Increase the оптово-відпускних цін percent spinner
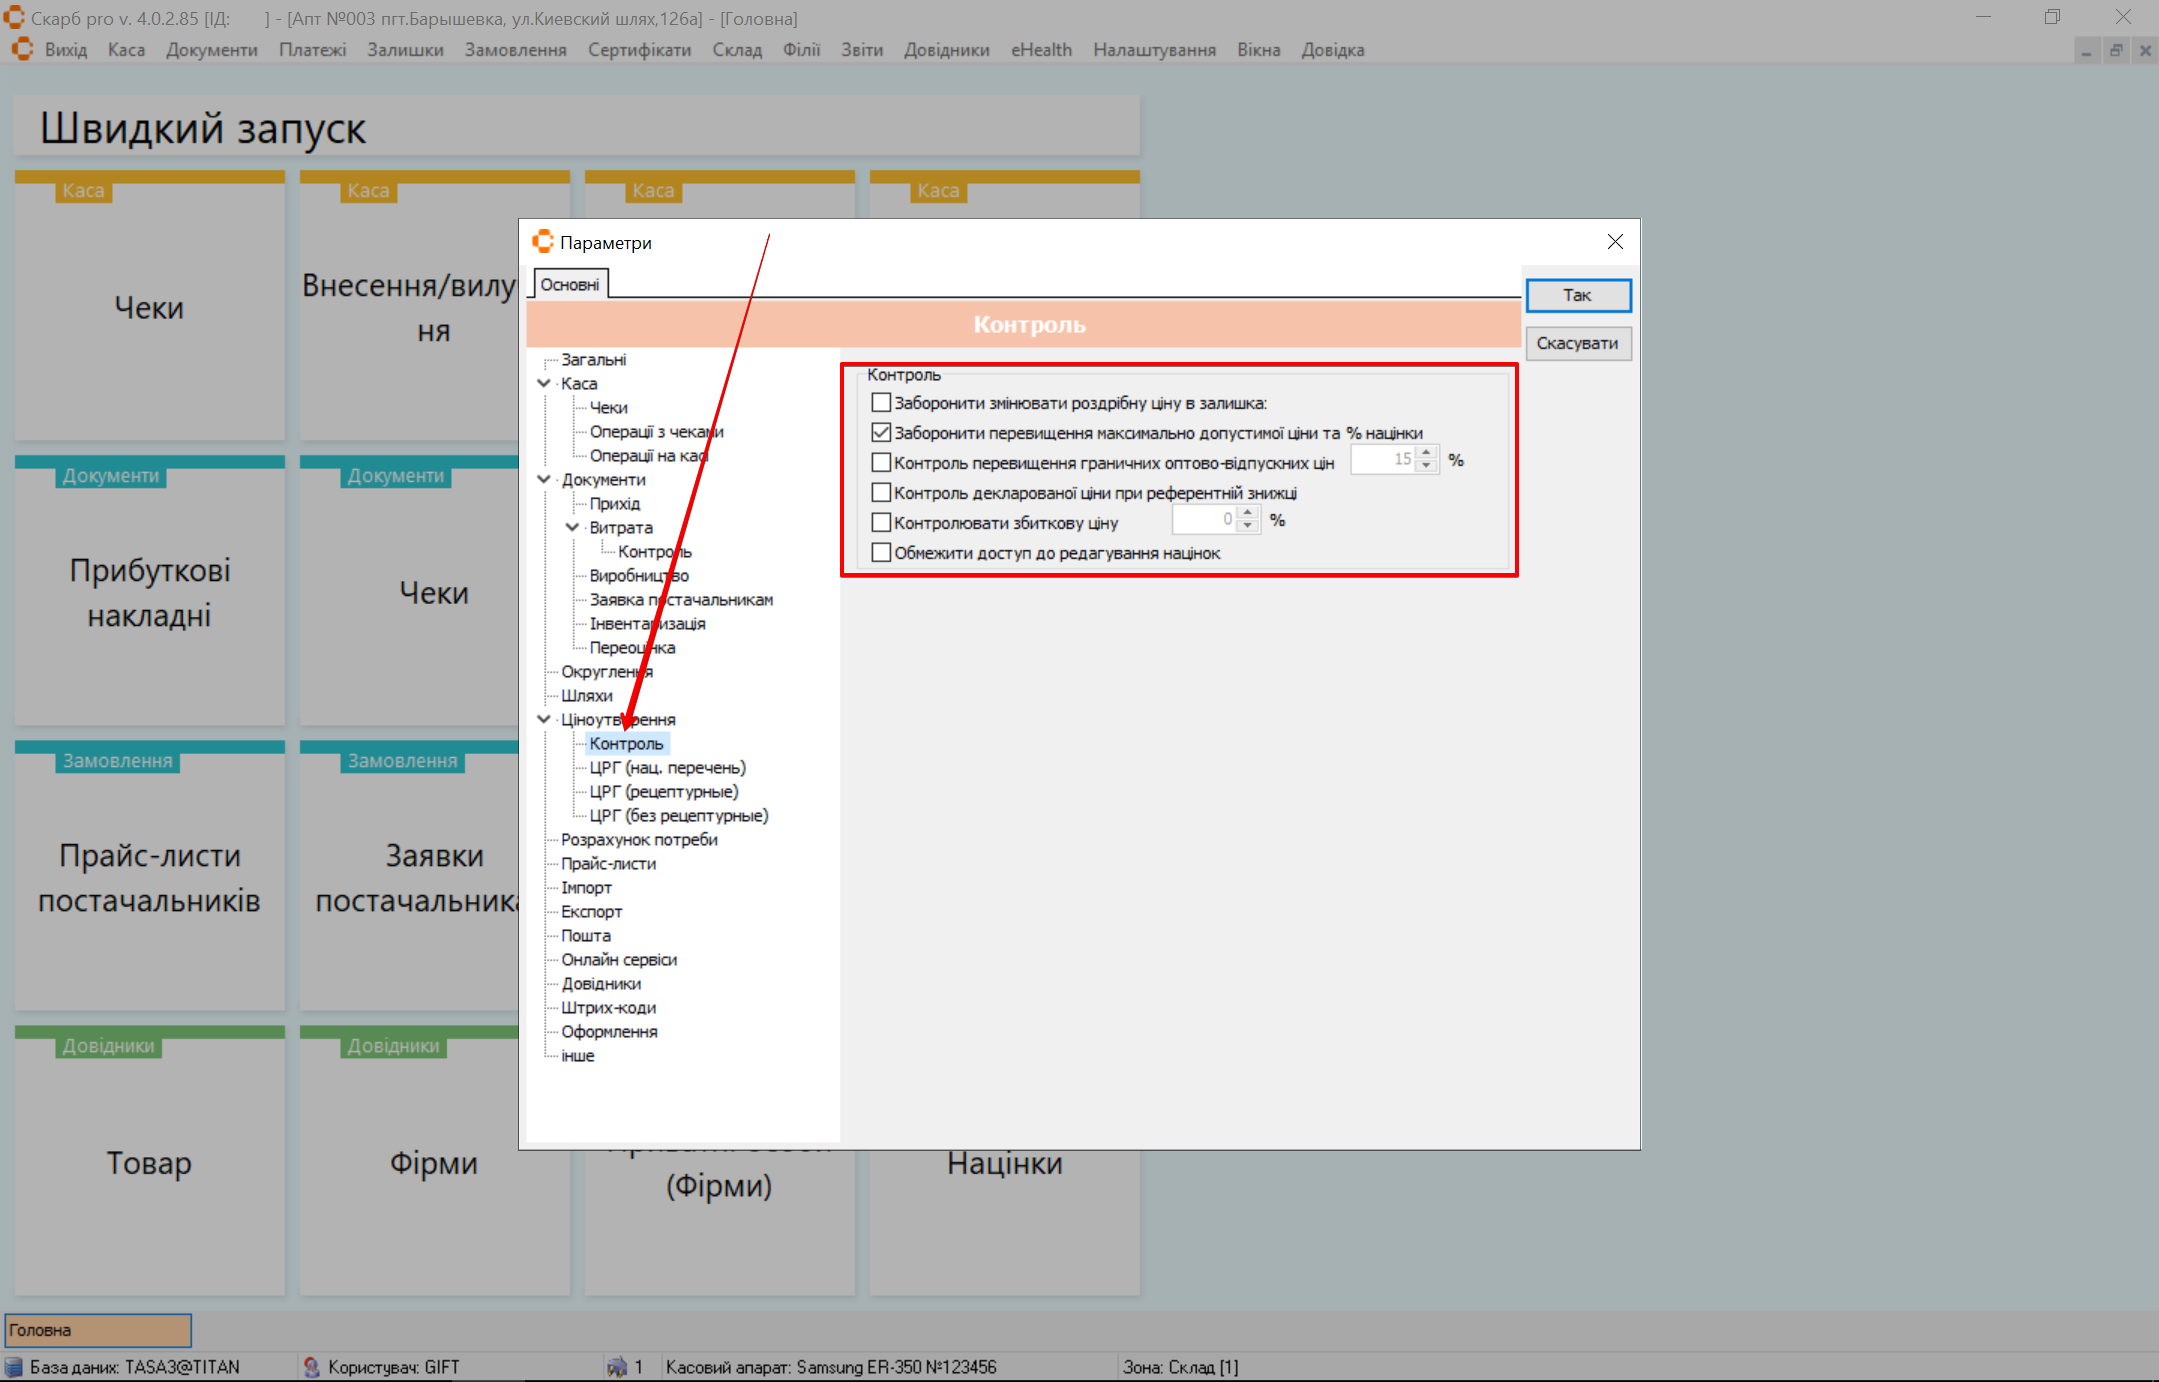 (x=1427, y=454)
